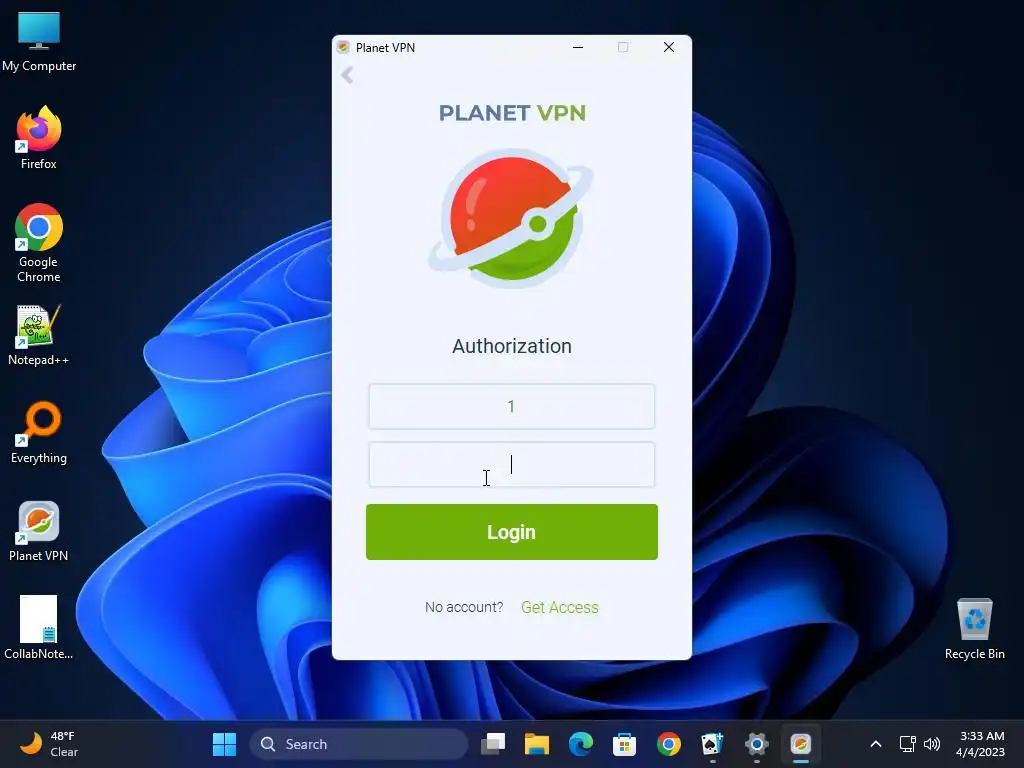Screen dimensions: 1024x768
Task: Open the clock and date flyout
Action: click(981, 744)
